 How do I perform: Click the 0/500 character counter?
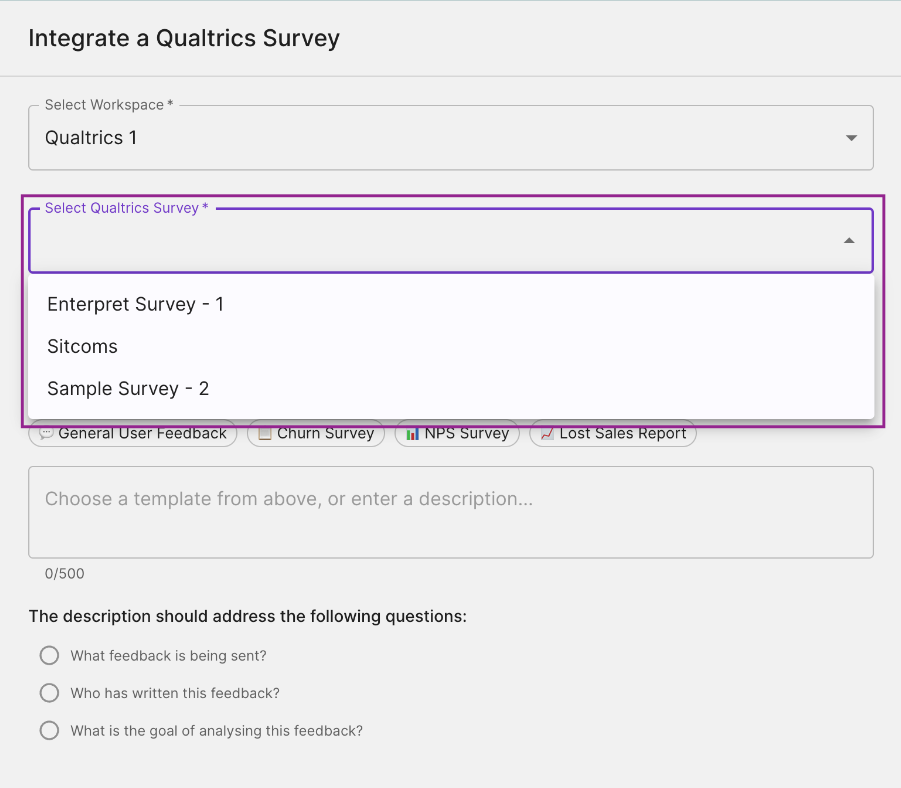pos(64,574)
